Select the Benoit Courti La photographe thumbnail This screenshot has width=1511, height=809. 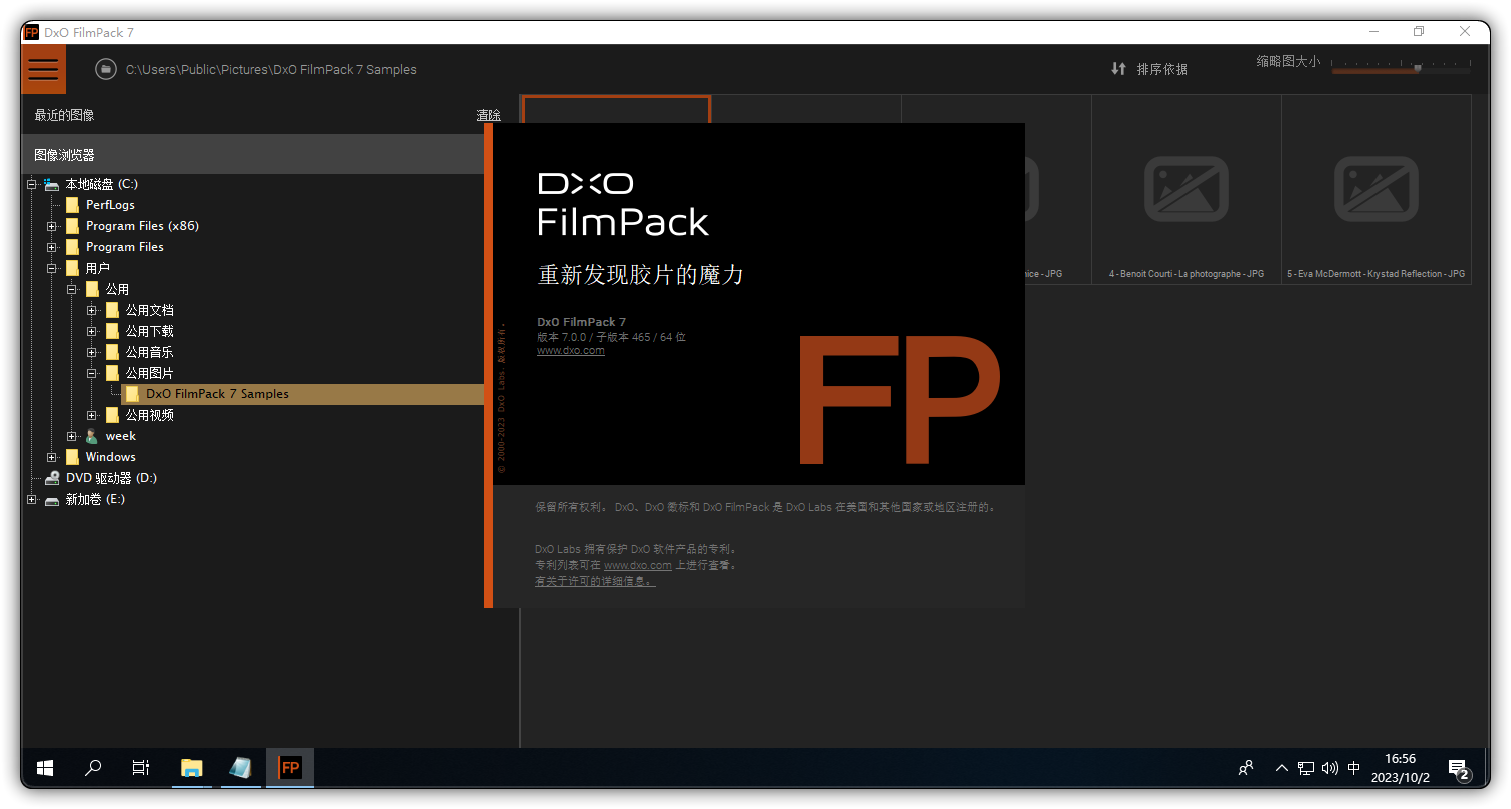pos(1186,189)
